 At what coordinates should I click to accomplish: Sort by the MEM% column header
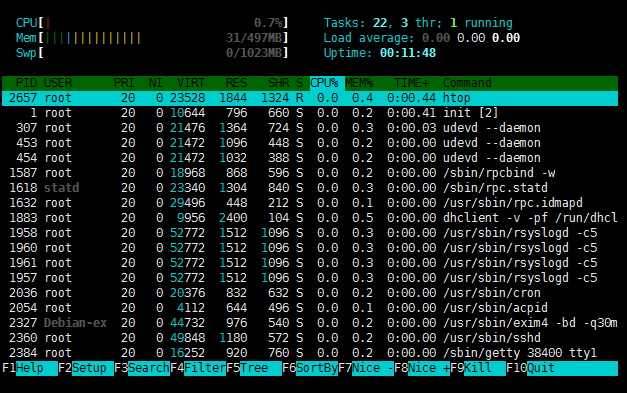click(x=359, y=83)
